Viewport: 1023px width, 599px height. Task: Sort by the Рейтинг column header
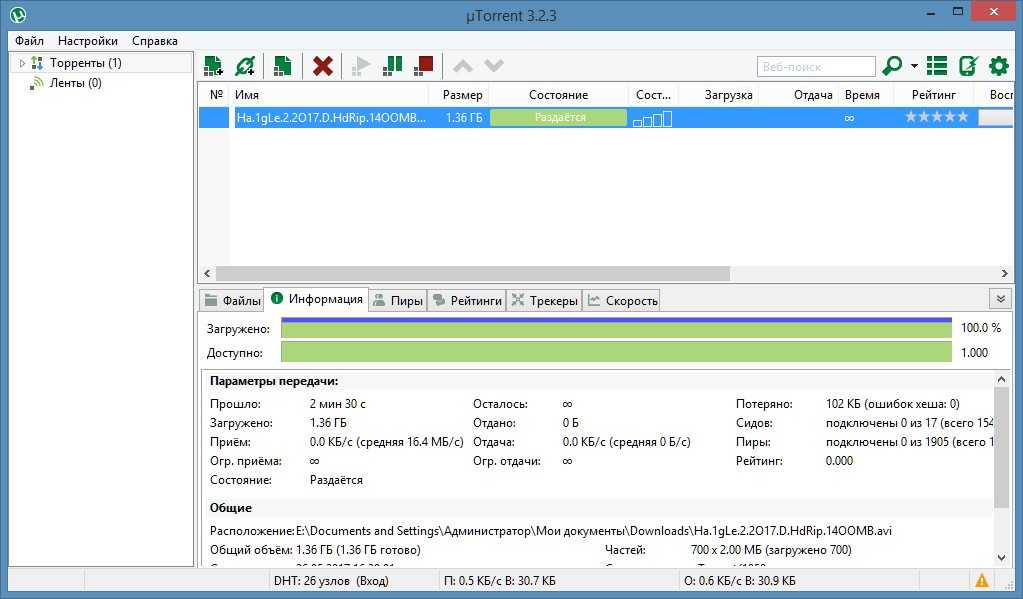pyautogui.click(x=934, y=95)
